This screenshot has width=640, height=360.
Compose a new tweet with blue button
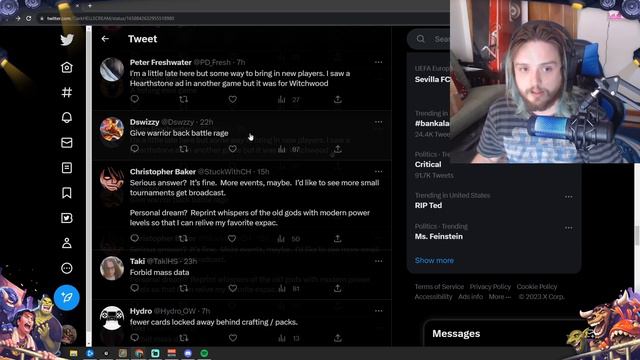pyautogui.click(x=67, y=298)
